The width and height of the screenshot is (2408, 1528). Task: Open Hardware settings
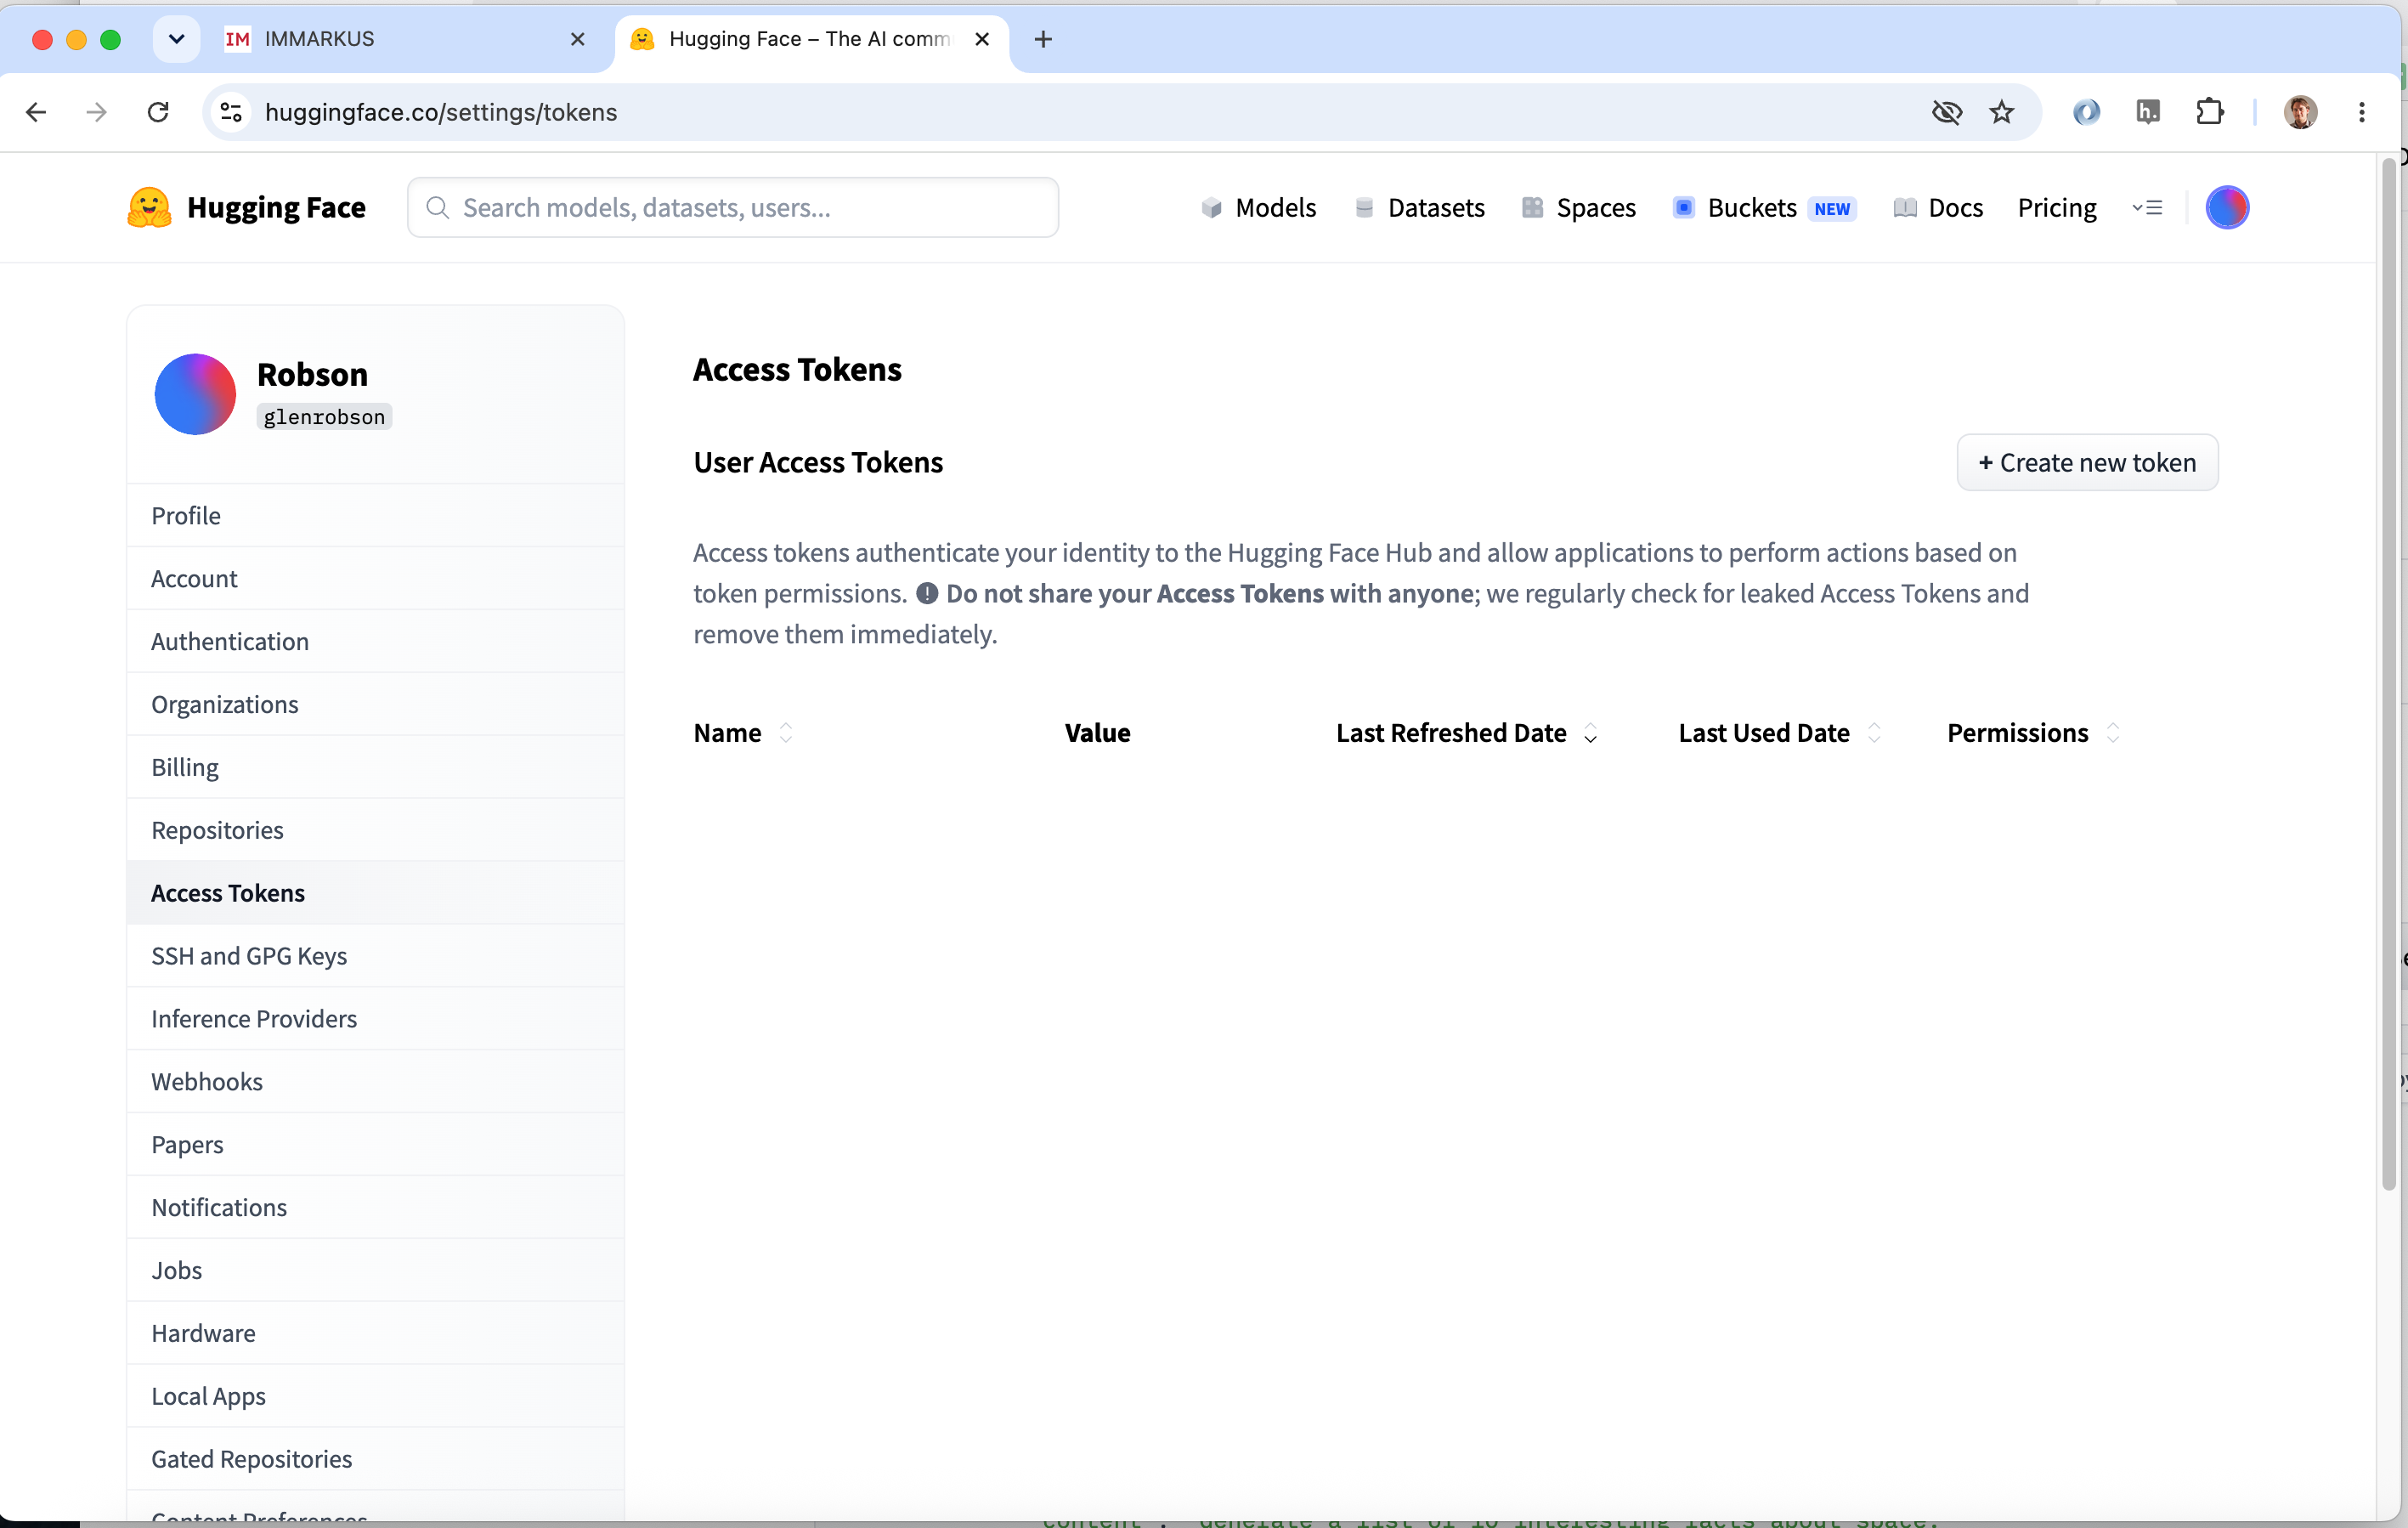coord(376,1334)
